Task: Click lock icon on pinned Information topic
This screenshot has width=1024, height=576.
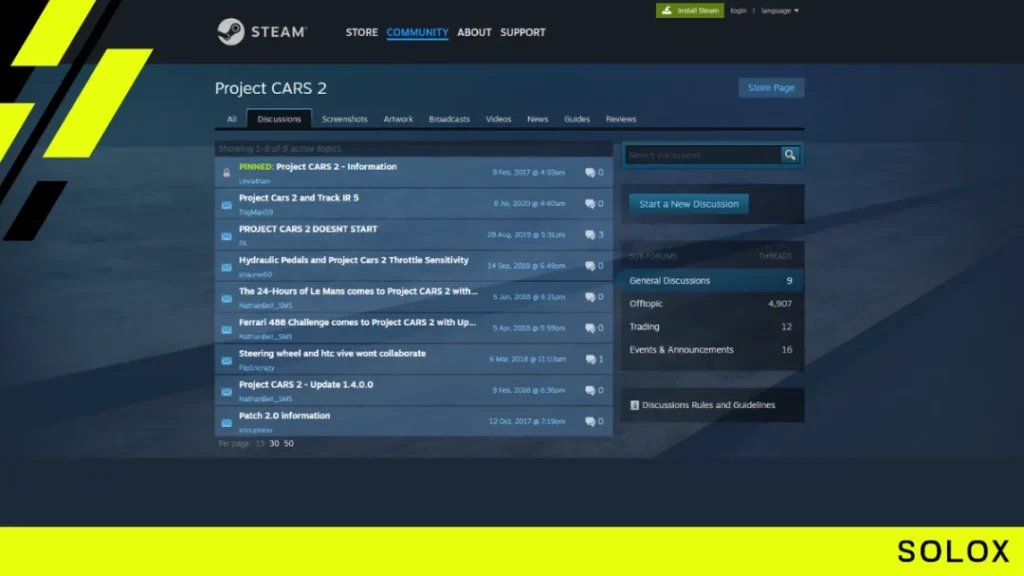Action: tap(227, 173)
